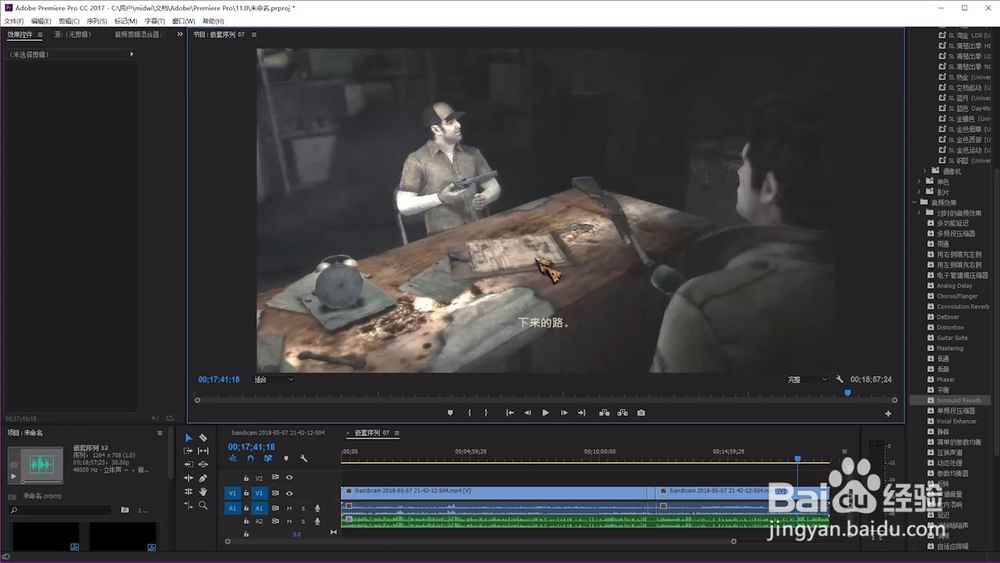This screenshot has height=563, width=1000.
Task: Switch to bandicam sequence timeline tab
Action: (277, 432)
